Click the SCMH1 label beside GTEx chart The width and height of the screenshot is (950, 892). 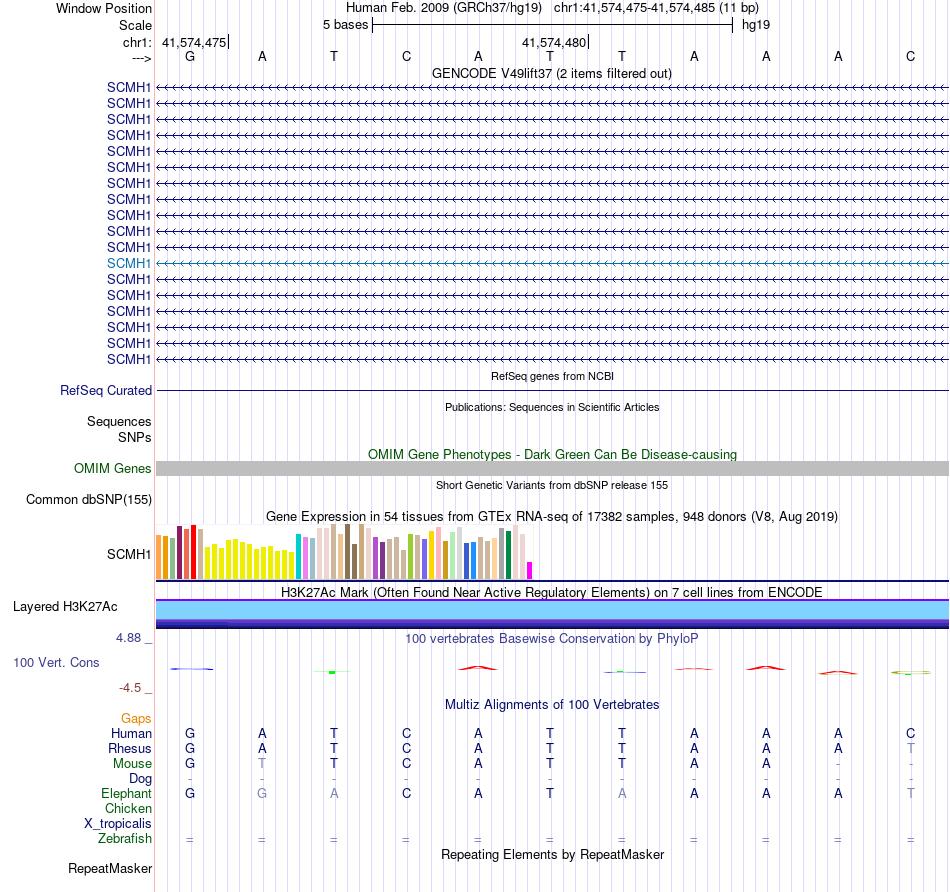click(x=128, y=554)
